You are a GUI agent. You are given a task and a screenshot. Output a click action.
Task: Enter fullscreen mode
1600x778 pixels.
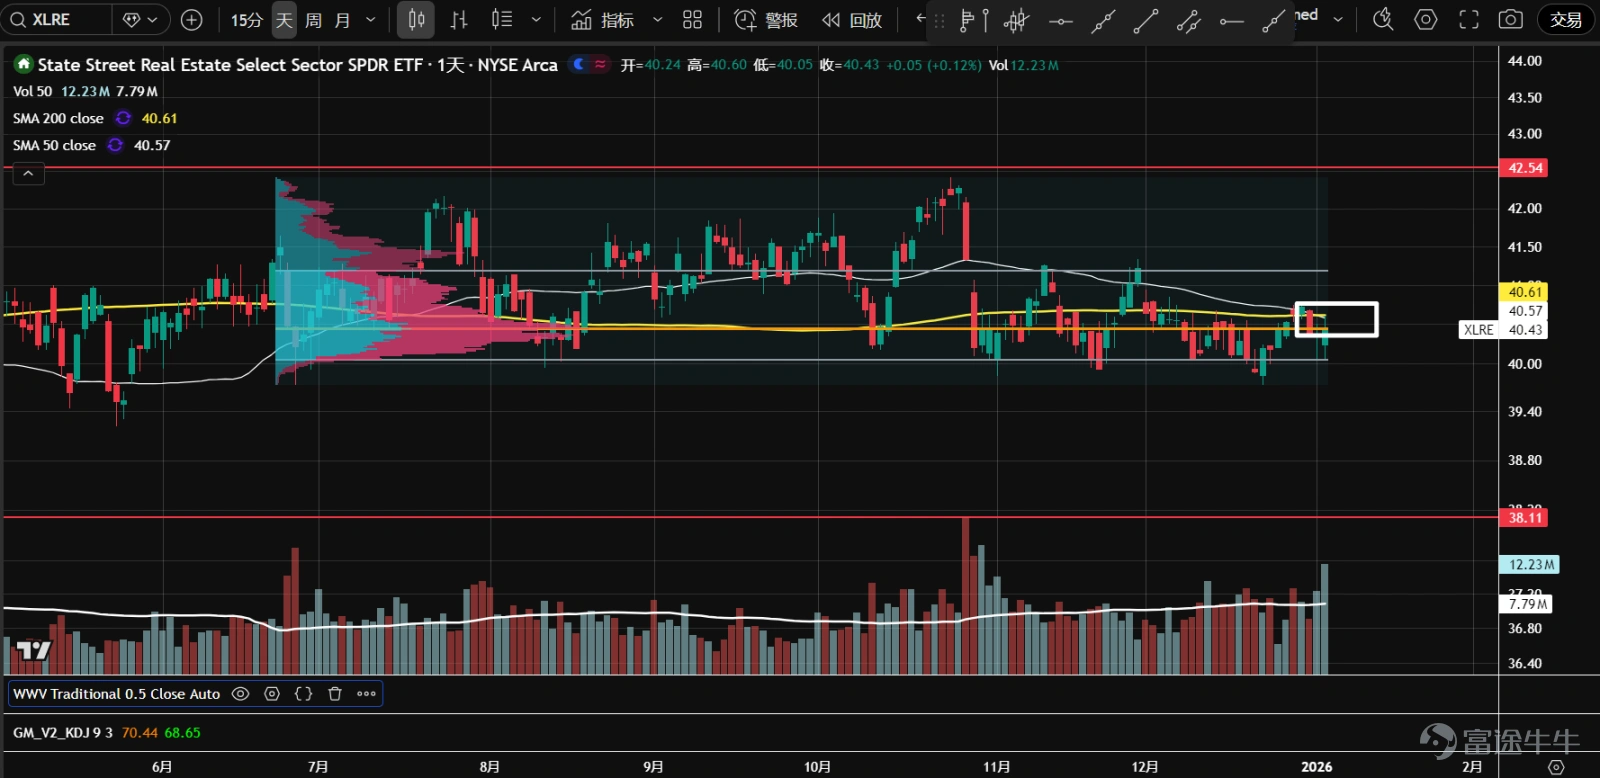[1469, 19]
